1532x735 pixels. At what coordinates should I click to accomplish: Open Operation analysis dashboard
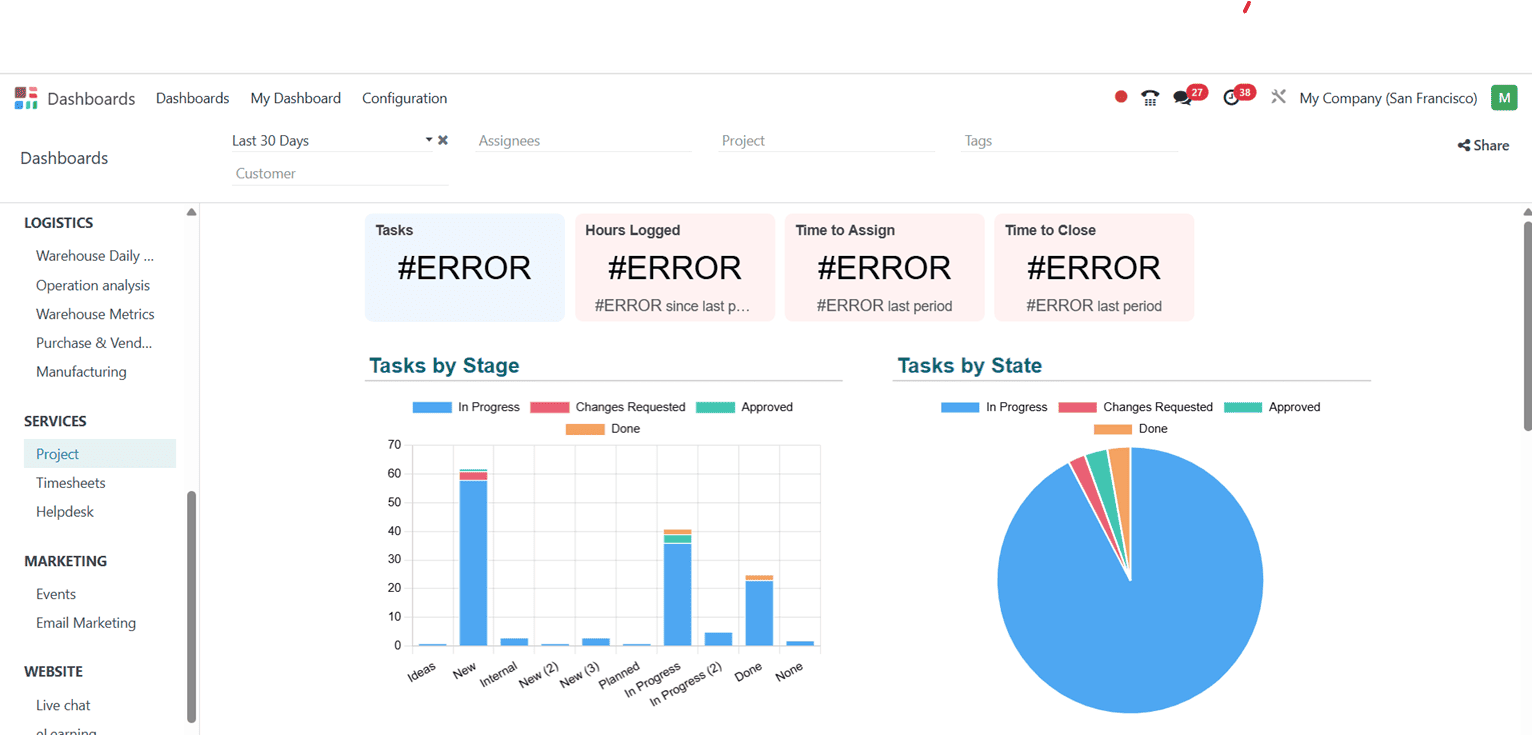coord(93,285)
